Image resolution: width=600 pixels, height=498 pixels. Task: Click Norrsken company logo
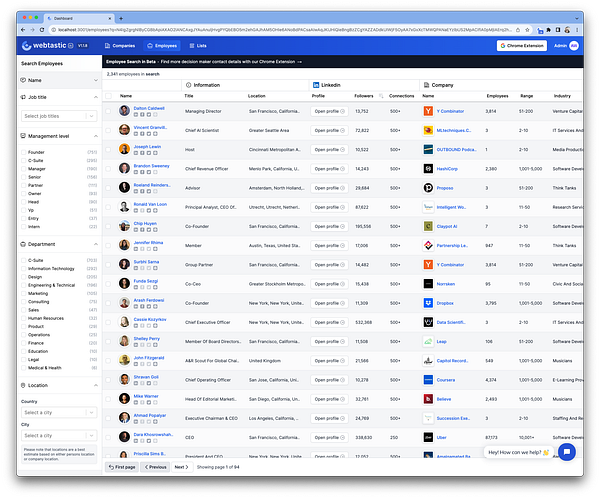pyautogui.click(x=428, y=284)
